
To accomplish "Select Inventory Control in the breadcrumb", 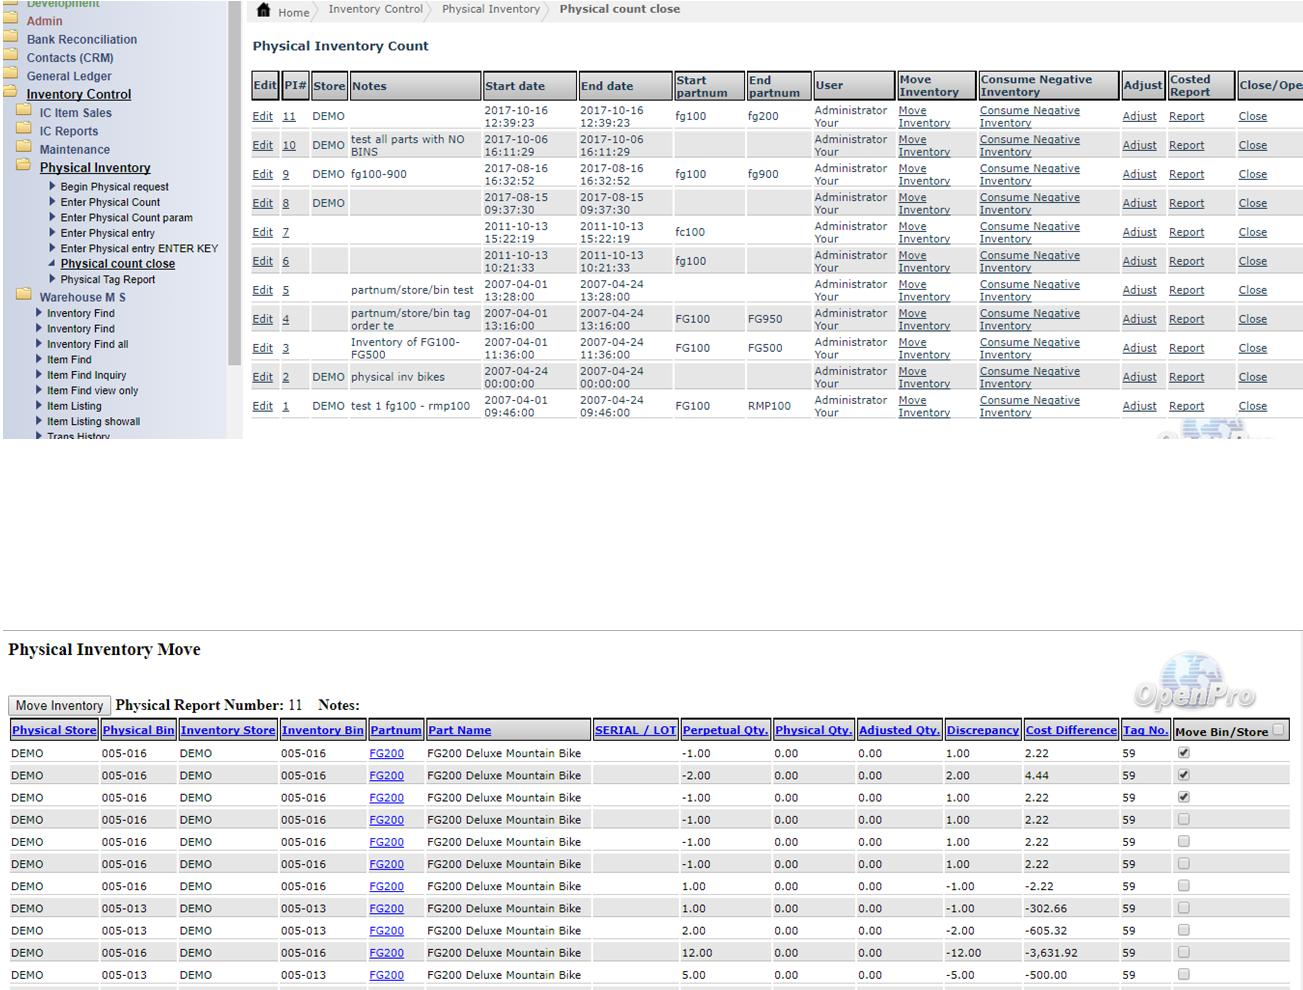I will coord(375,9).
